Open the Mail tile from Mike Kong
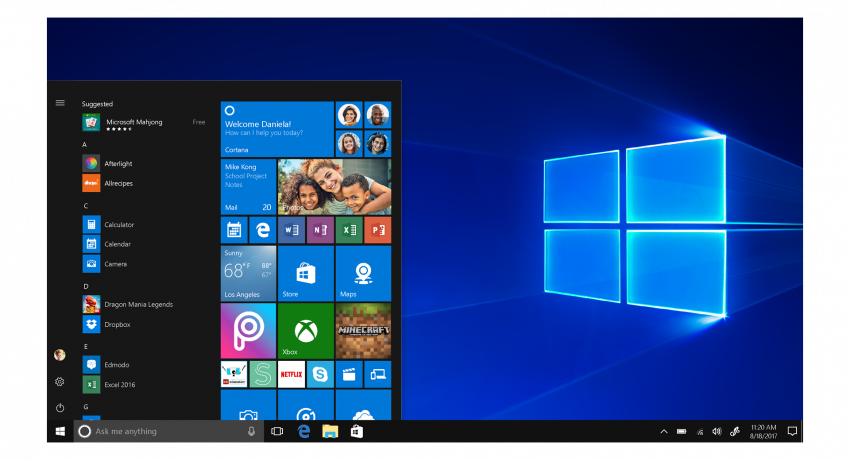The image size is (850, 460). click(x=248, y=186)
